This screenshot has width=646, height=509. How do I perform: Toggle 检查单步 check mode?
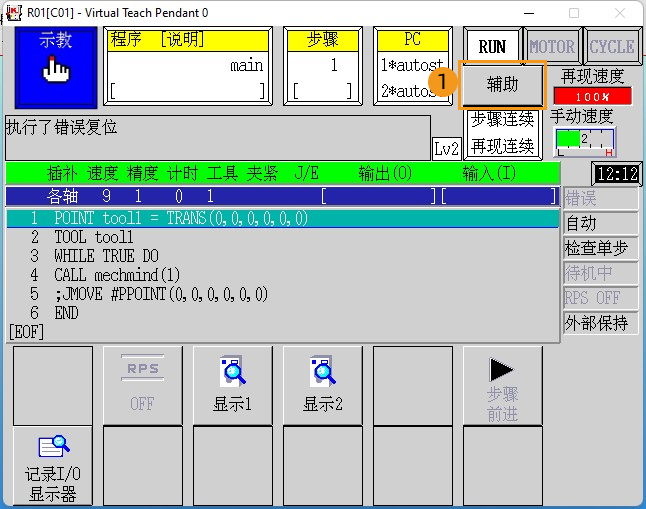pyautogui.click(x=600, y=248)
